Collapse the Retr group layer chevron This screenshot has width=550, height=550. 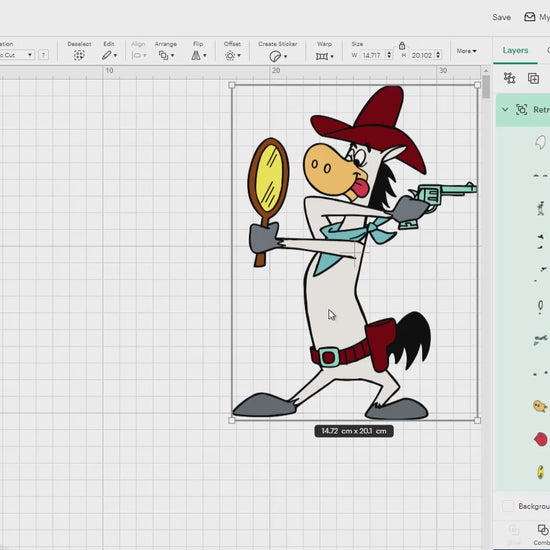505,110
